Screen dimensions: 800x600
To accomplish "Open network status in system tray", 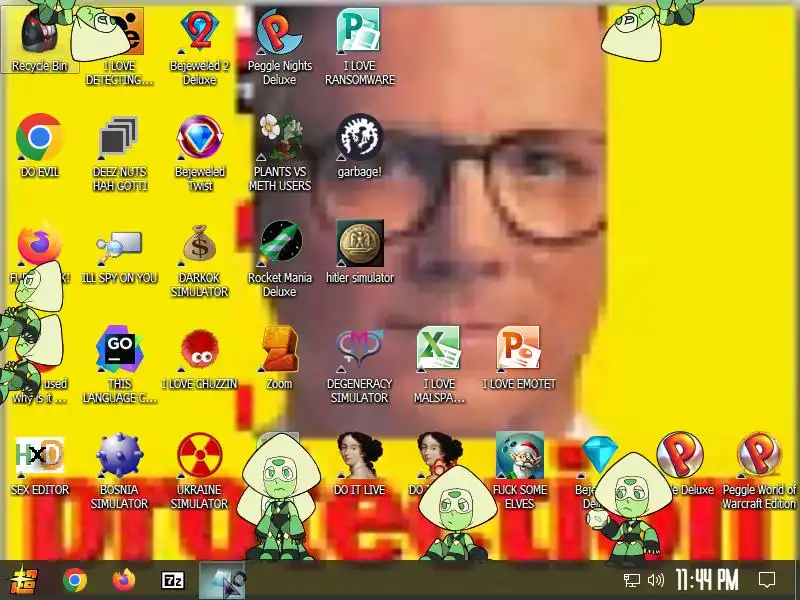I will coord(632,580).
